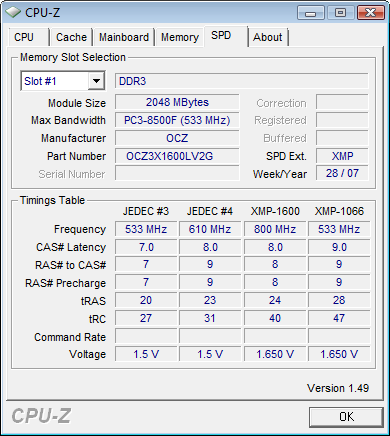Click the XMP-1600 column header

(275, 211)
